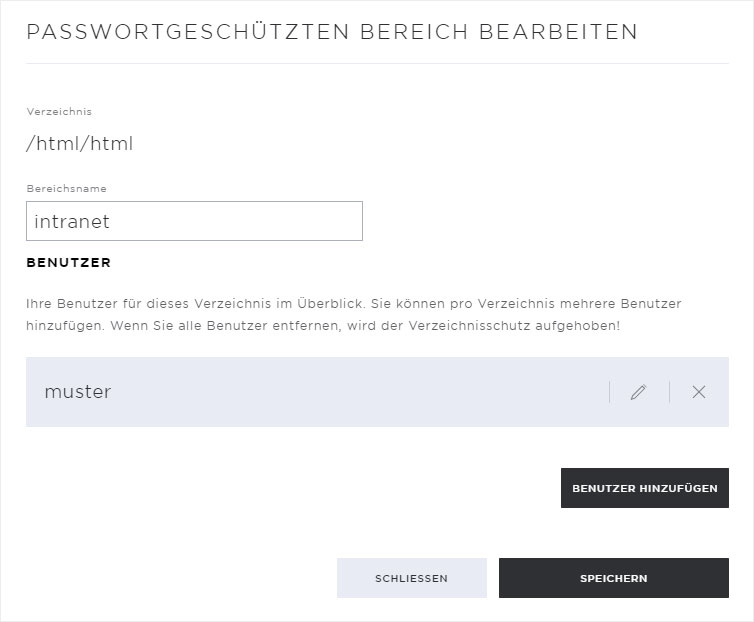Click the BENUTZER section heading
This screenshot has height=622, width=754.
[69, 263]
